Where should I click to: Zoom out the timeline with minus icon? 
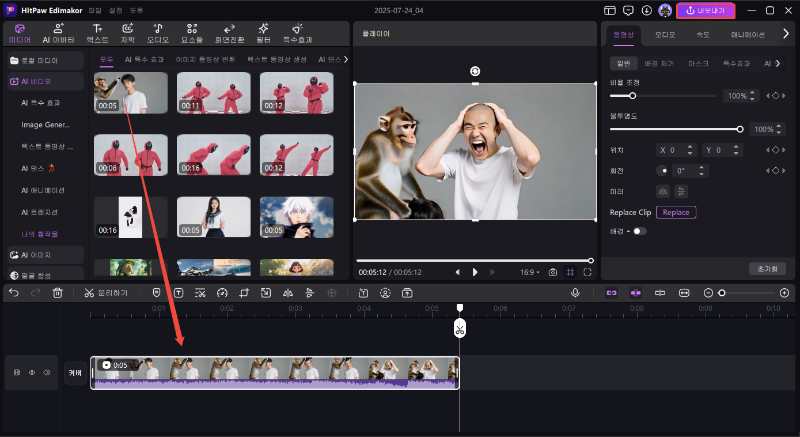[x=708, y=293]
